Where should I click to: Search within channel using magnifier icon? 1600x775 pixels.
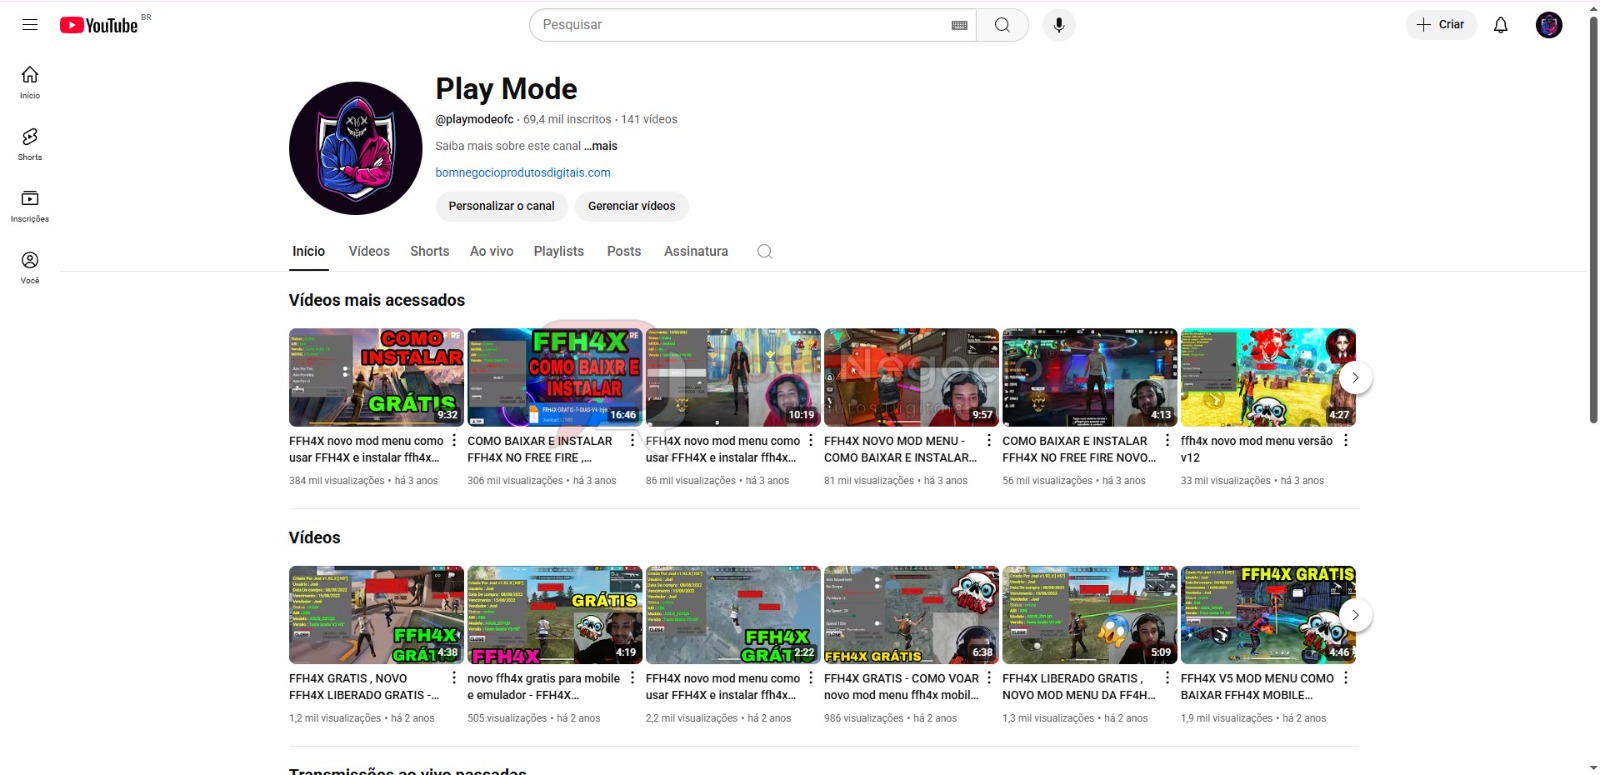click(765, 252)
